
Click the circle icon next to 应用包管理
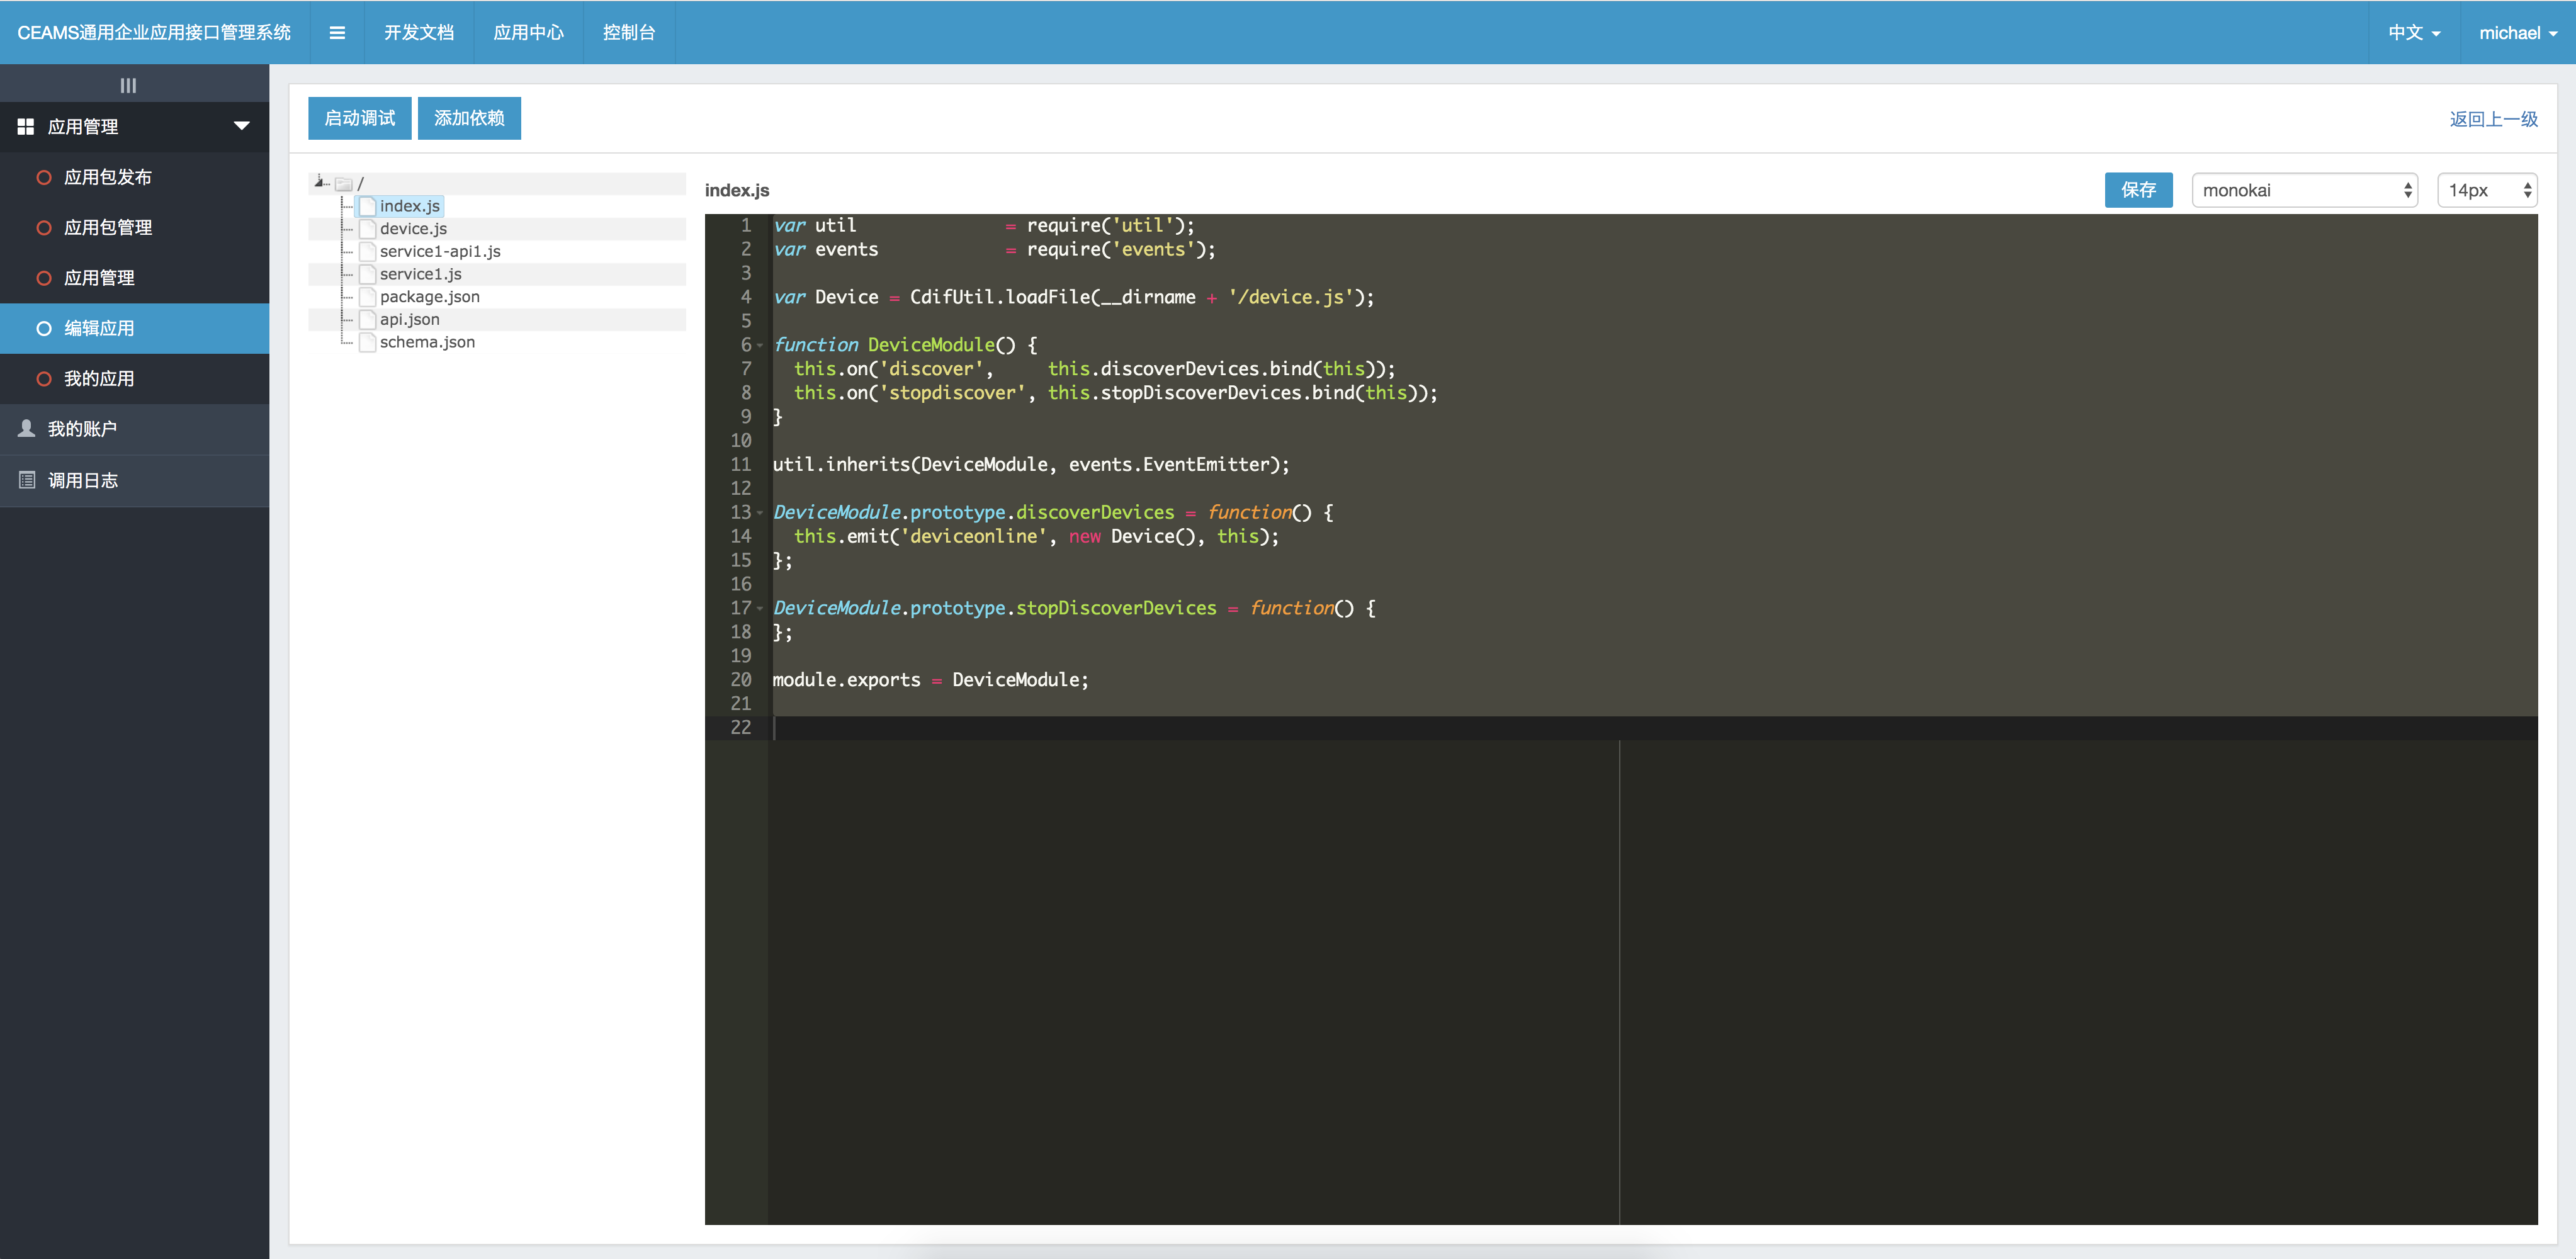44,228
